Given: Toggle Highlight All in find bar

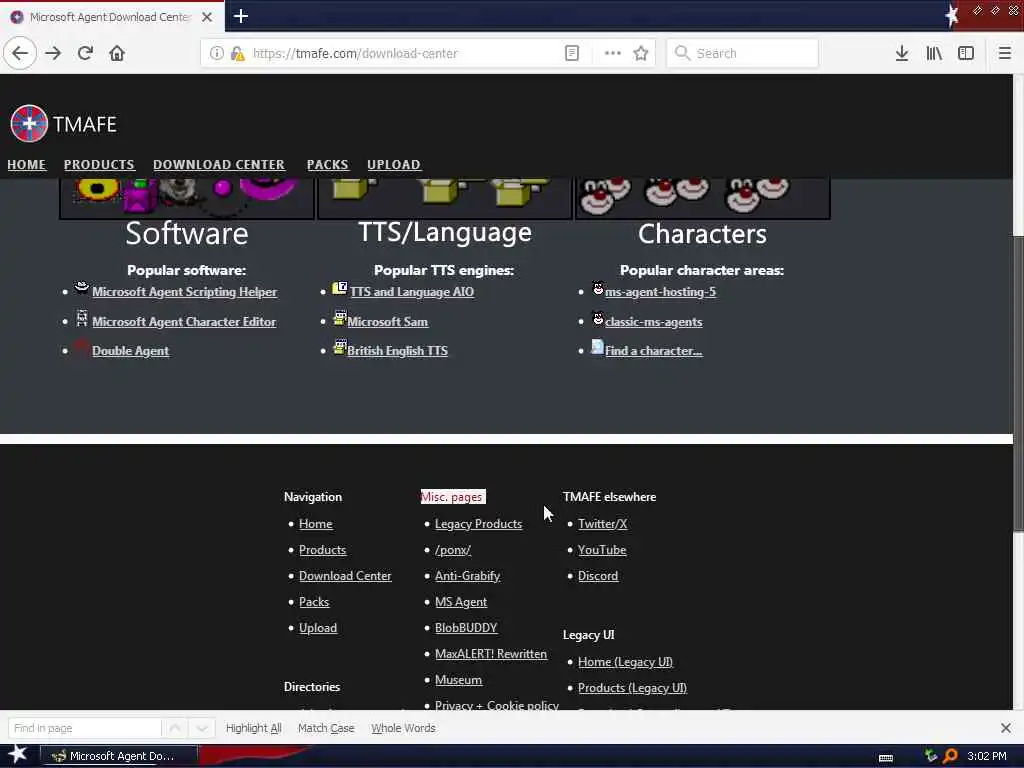Looking at the screenshot, I should pyautogui.click(x=253, y=728).
